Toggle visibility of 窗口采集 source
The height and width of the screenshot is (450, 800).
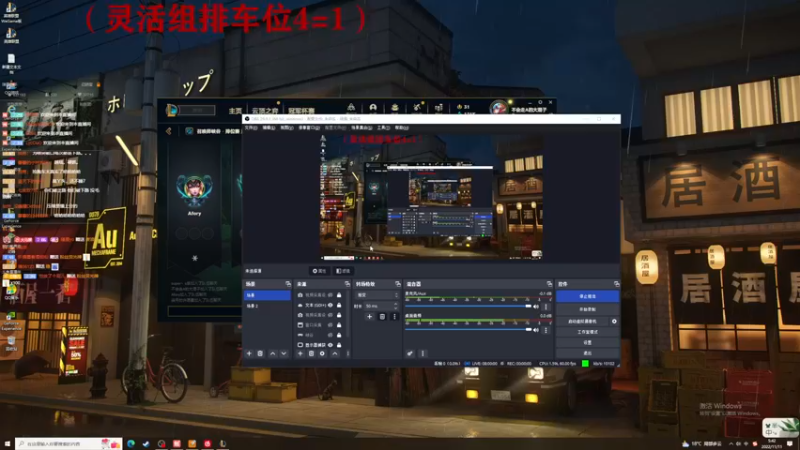click(331, 325)
